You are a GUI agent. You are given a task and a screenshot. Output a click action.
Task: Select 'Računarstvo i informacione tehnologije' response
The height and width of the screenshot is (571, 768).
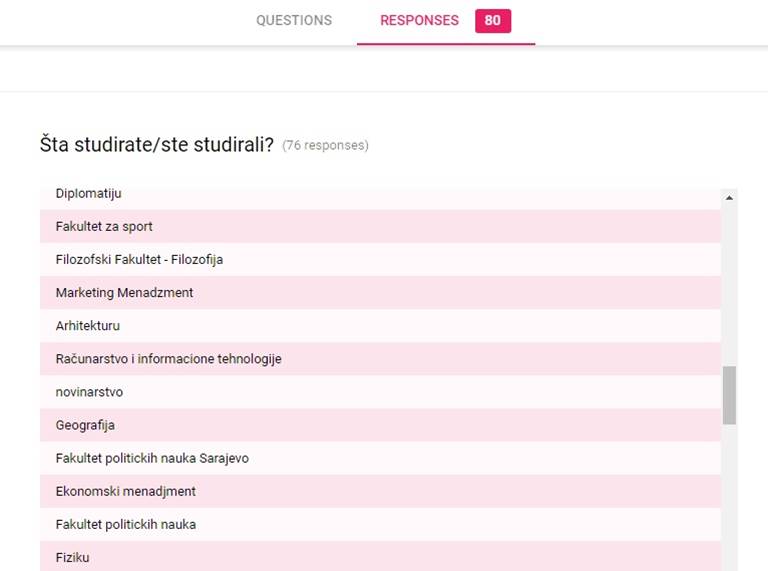[168, 359]
